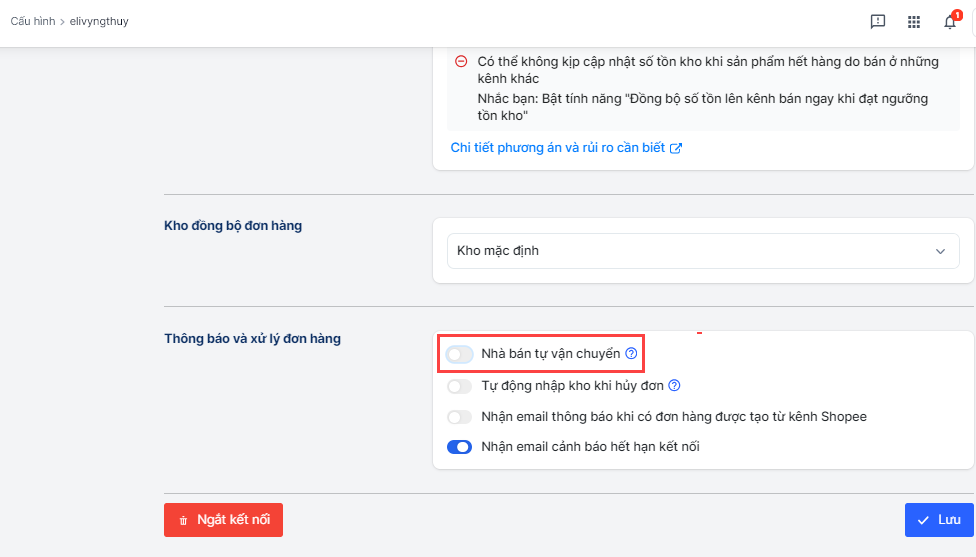Click the chevron arrow of warehouse dropdown
The width and height of the screenshot is (976, 557).
pyautogui.click(x=940, y=251)
